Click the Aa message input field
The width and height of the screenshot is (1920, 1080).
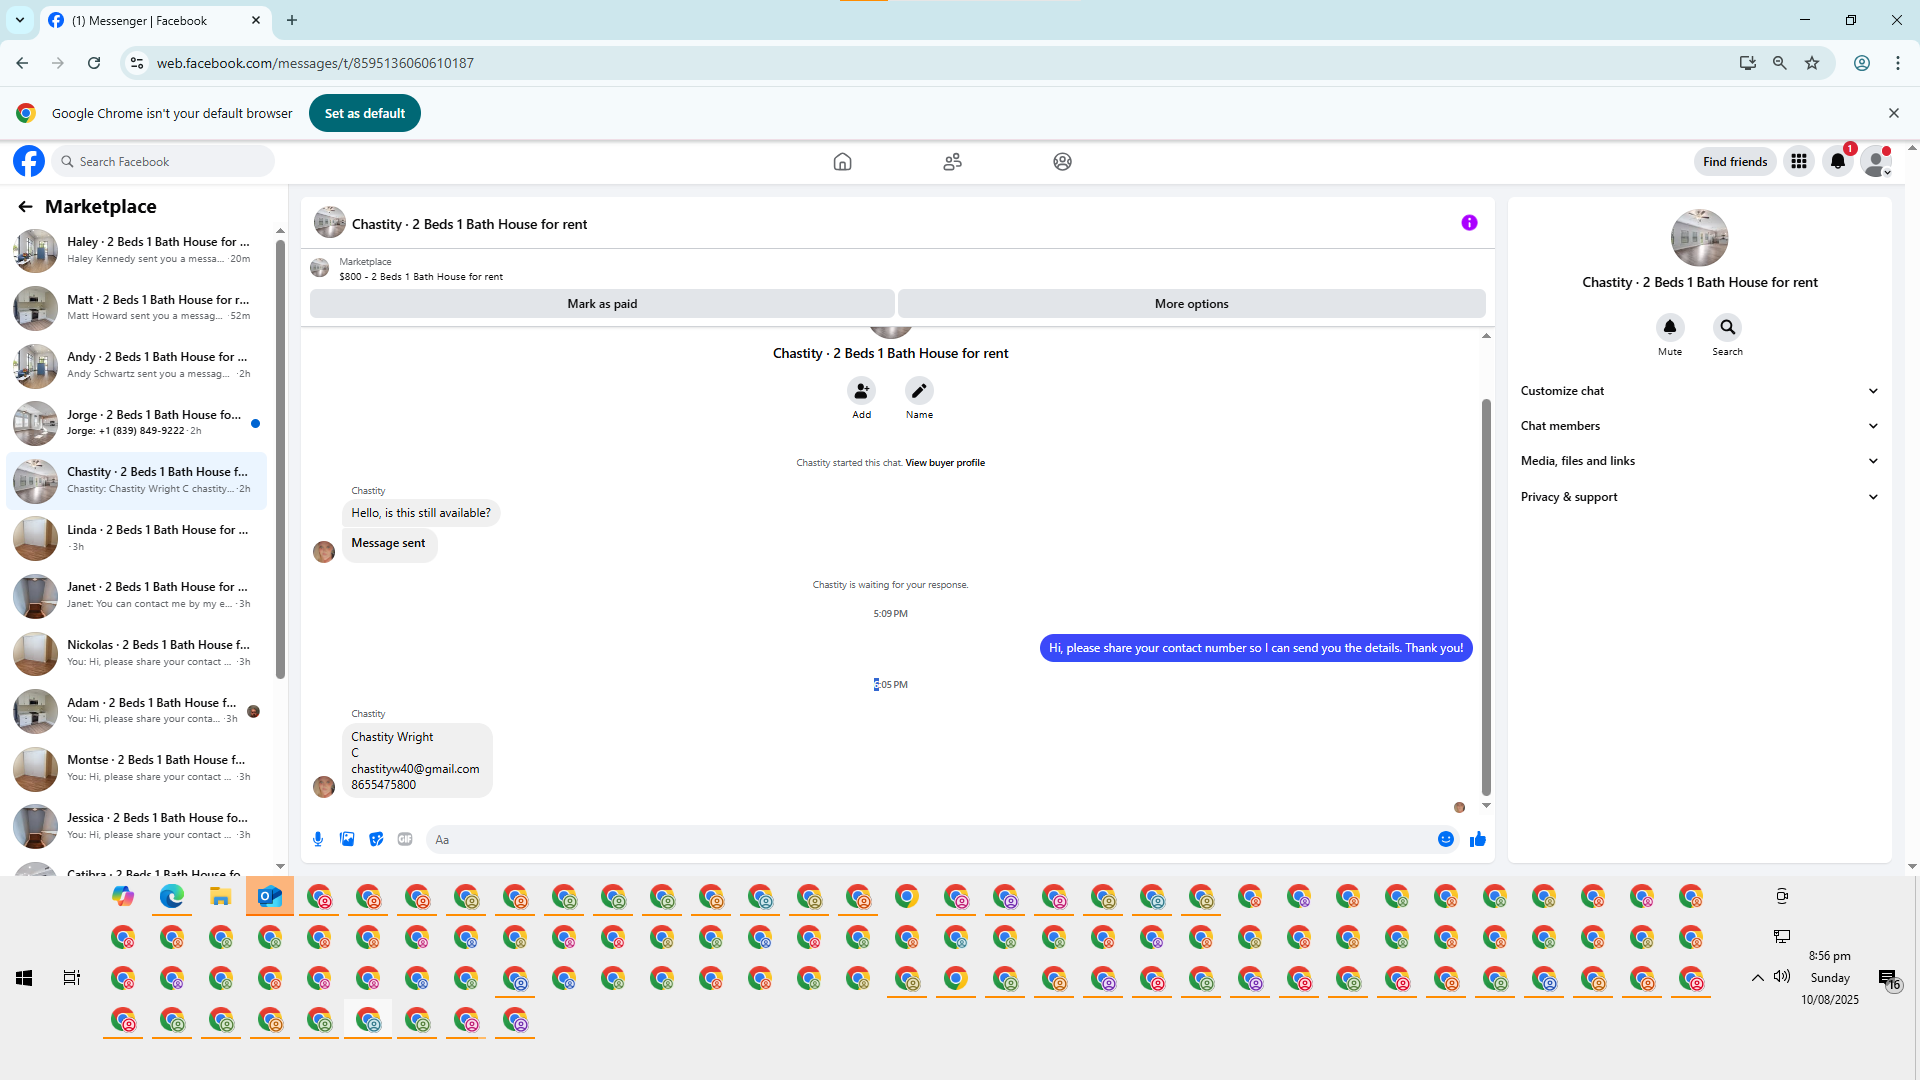[930, 840]
